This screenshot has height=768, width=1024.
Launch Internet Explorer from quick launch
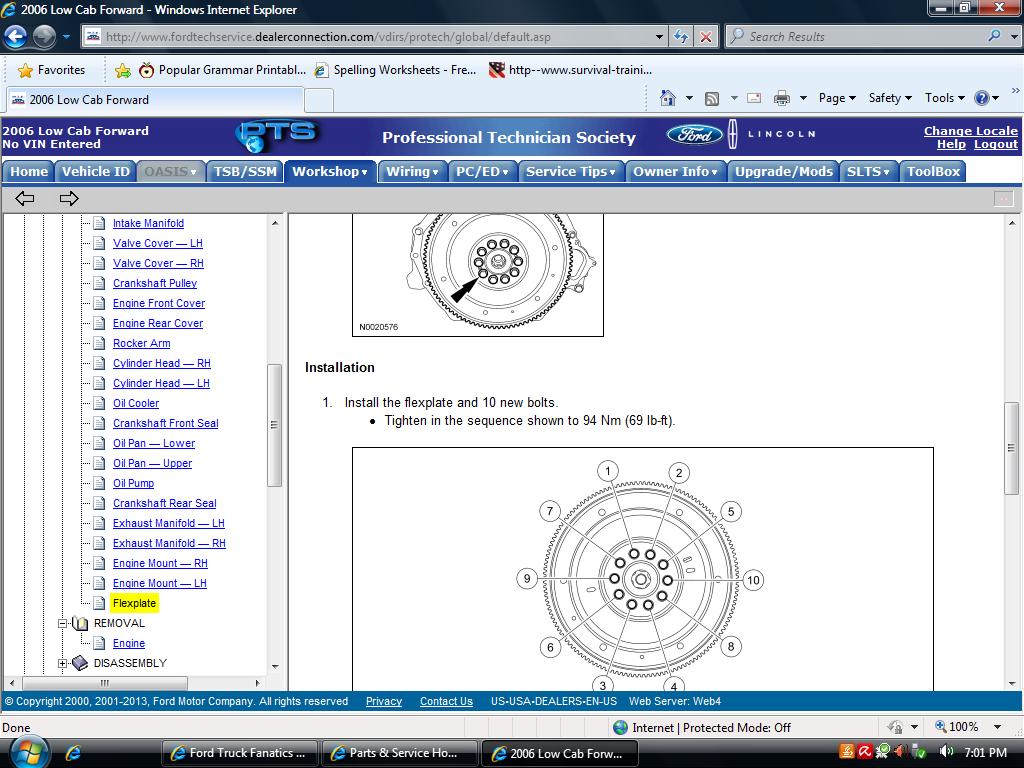click(72, 753)
